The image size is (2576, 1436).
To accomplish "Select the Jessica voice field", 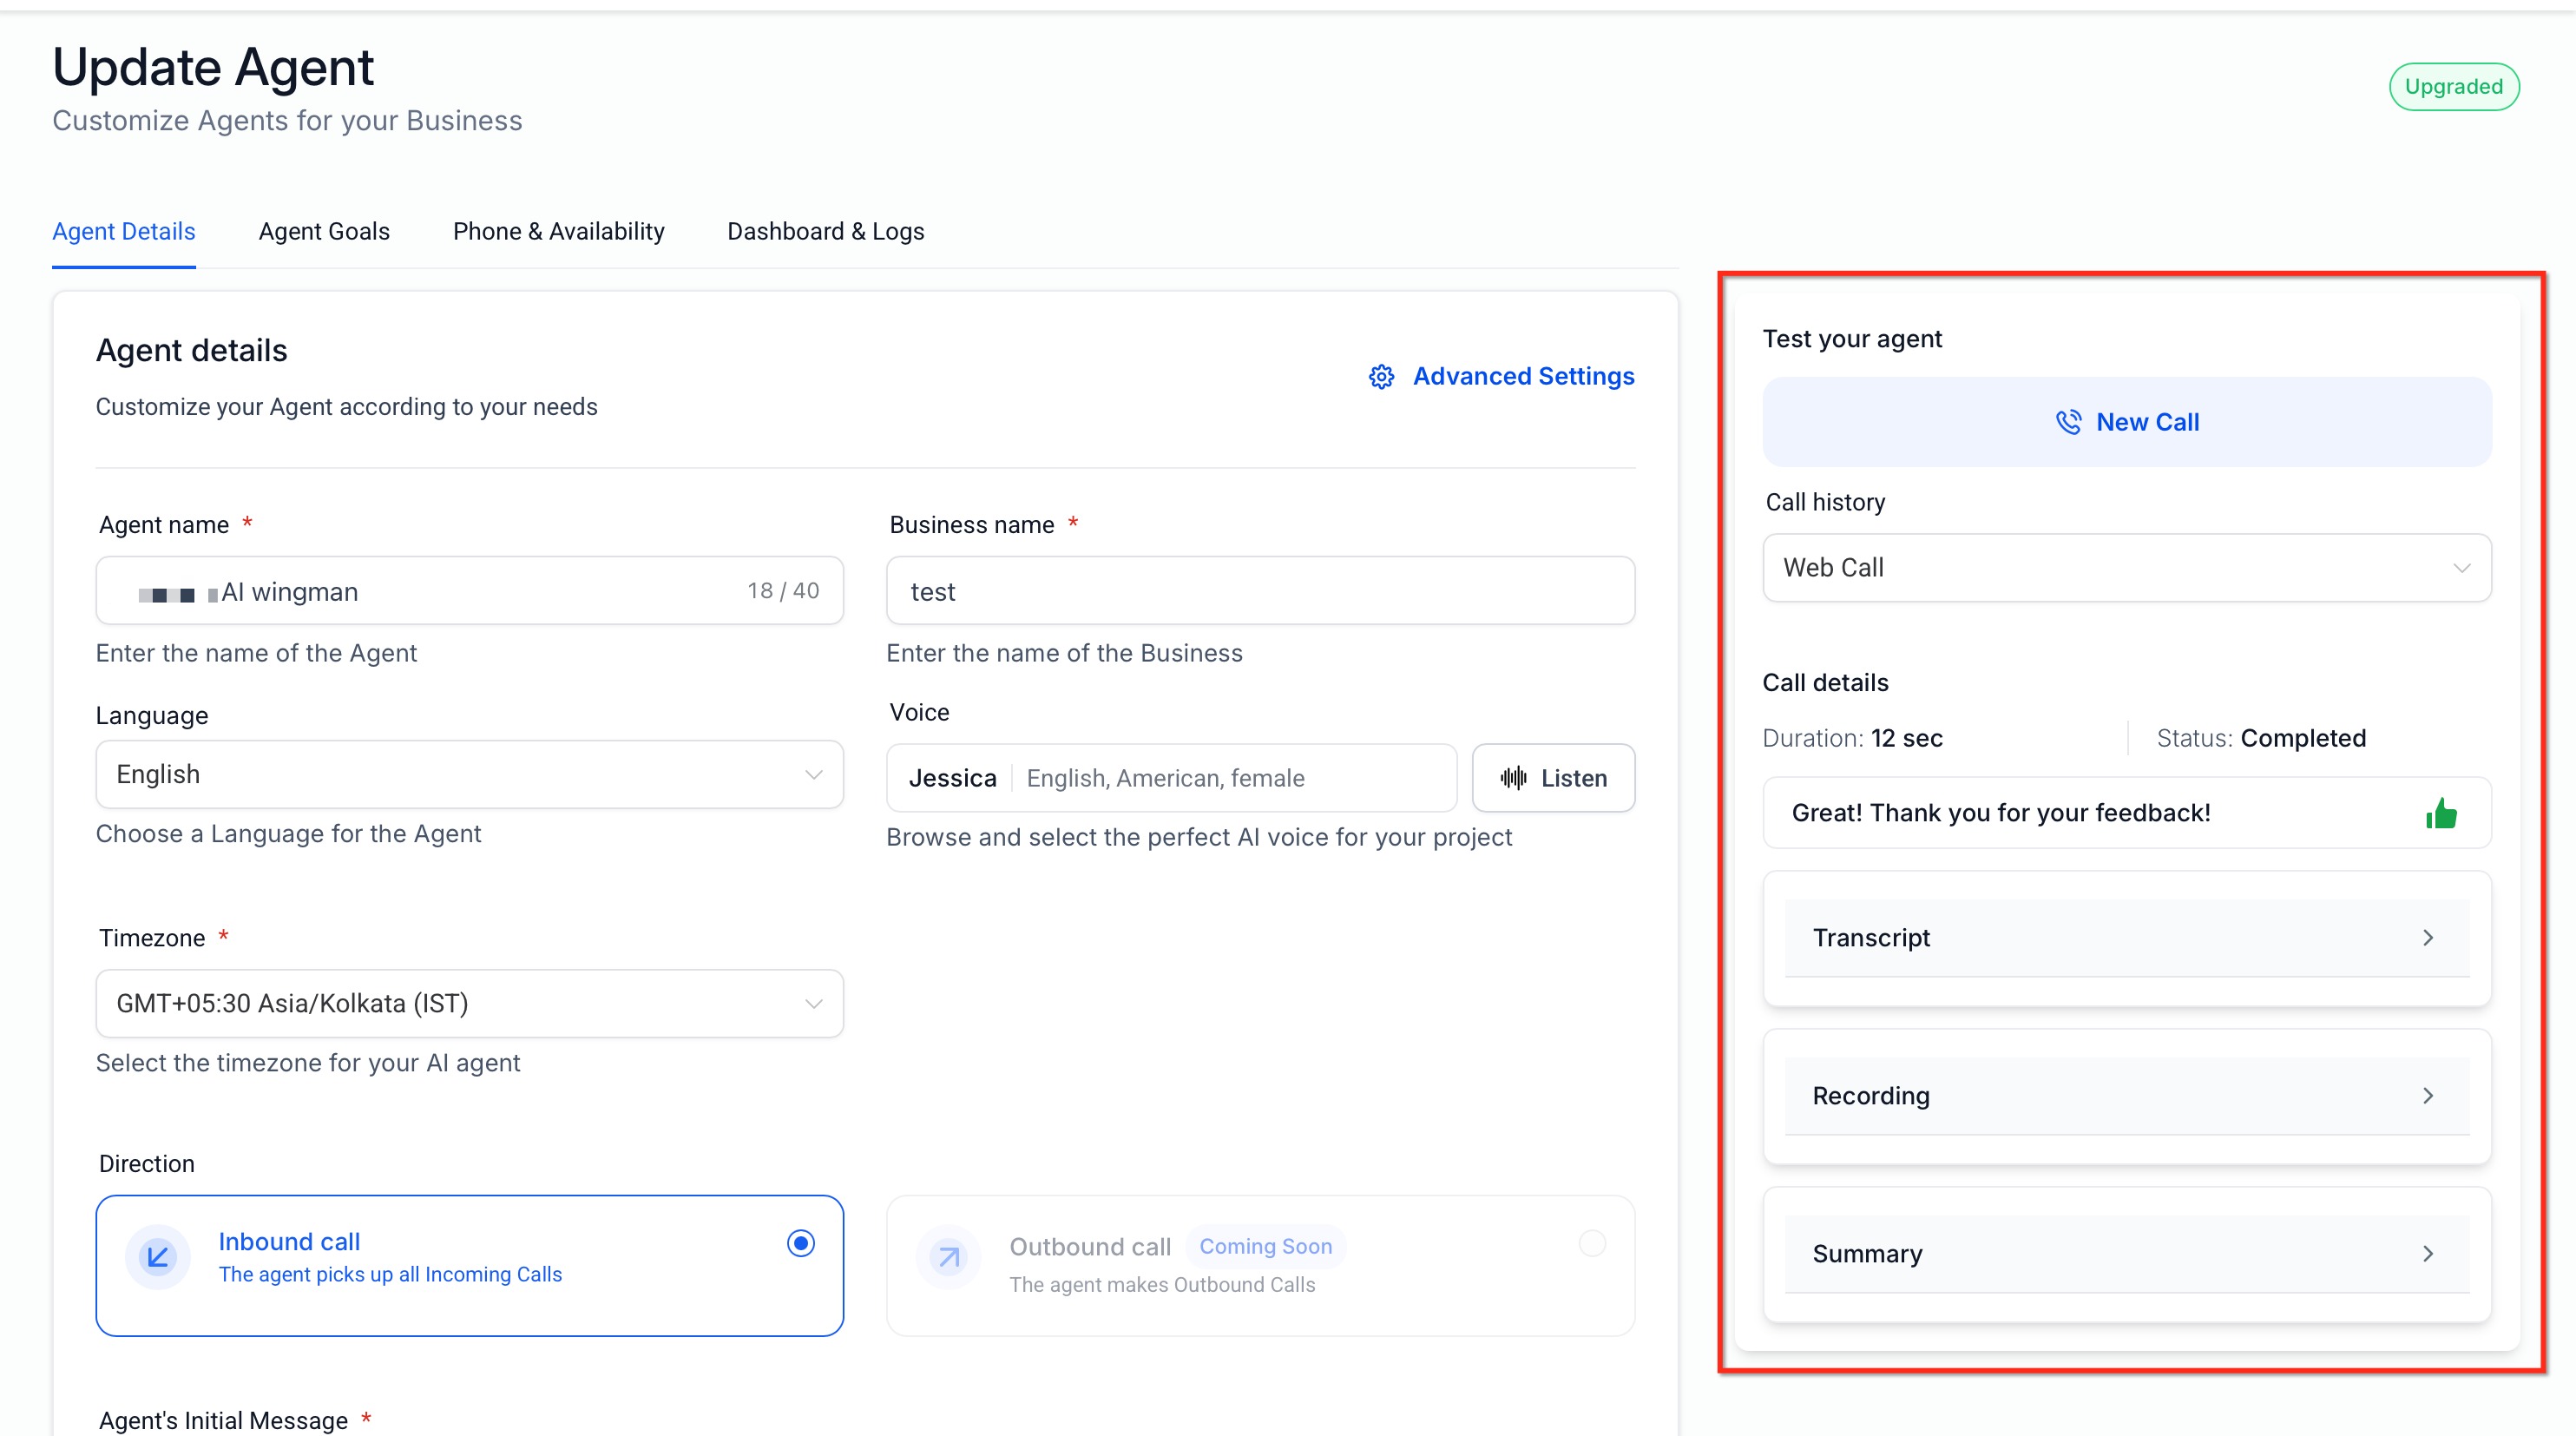I will [x=1170, y=778].
